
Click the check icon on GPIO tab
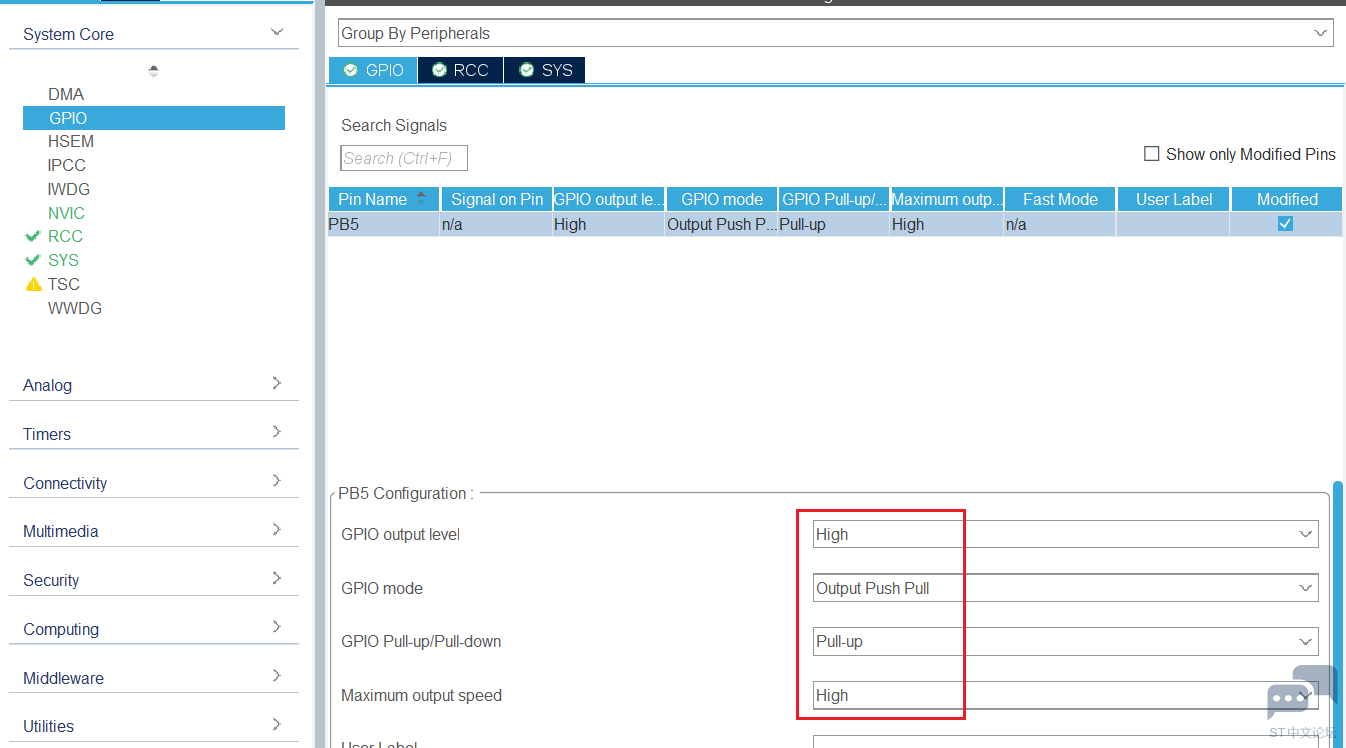click(x=350, y=70)
